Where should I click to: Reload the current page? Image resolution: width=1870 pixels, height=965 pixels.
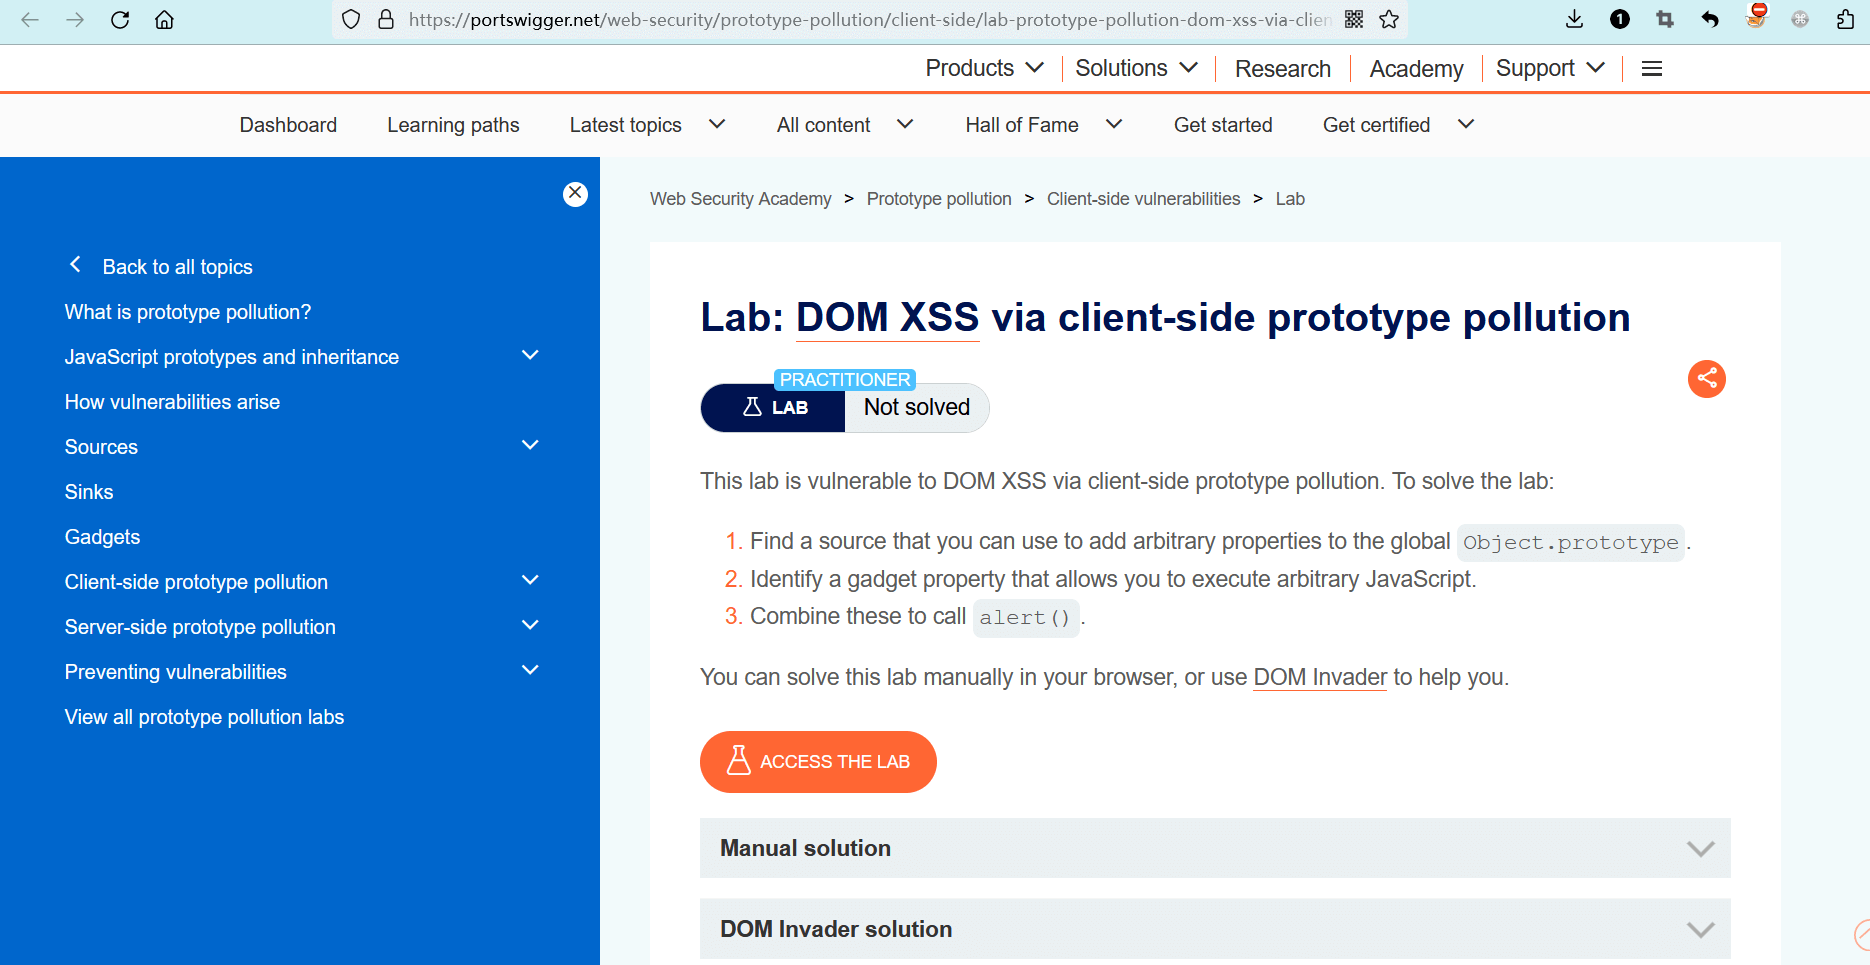(120, 20)
